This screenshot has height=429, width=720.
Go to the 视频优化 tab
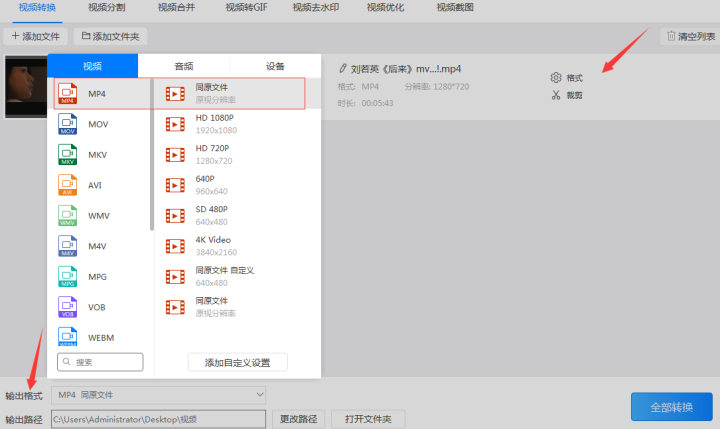tap(385, 8)
